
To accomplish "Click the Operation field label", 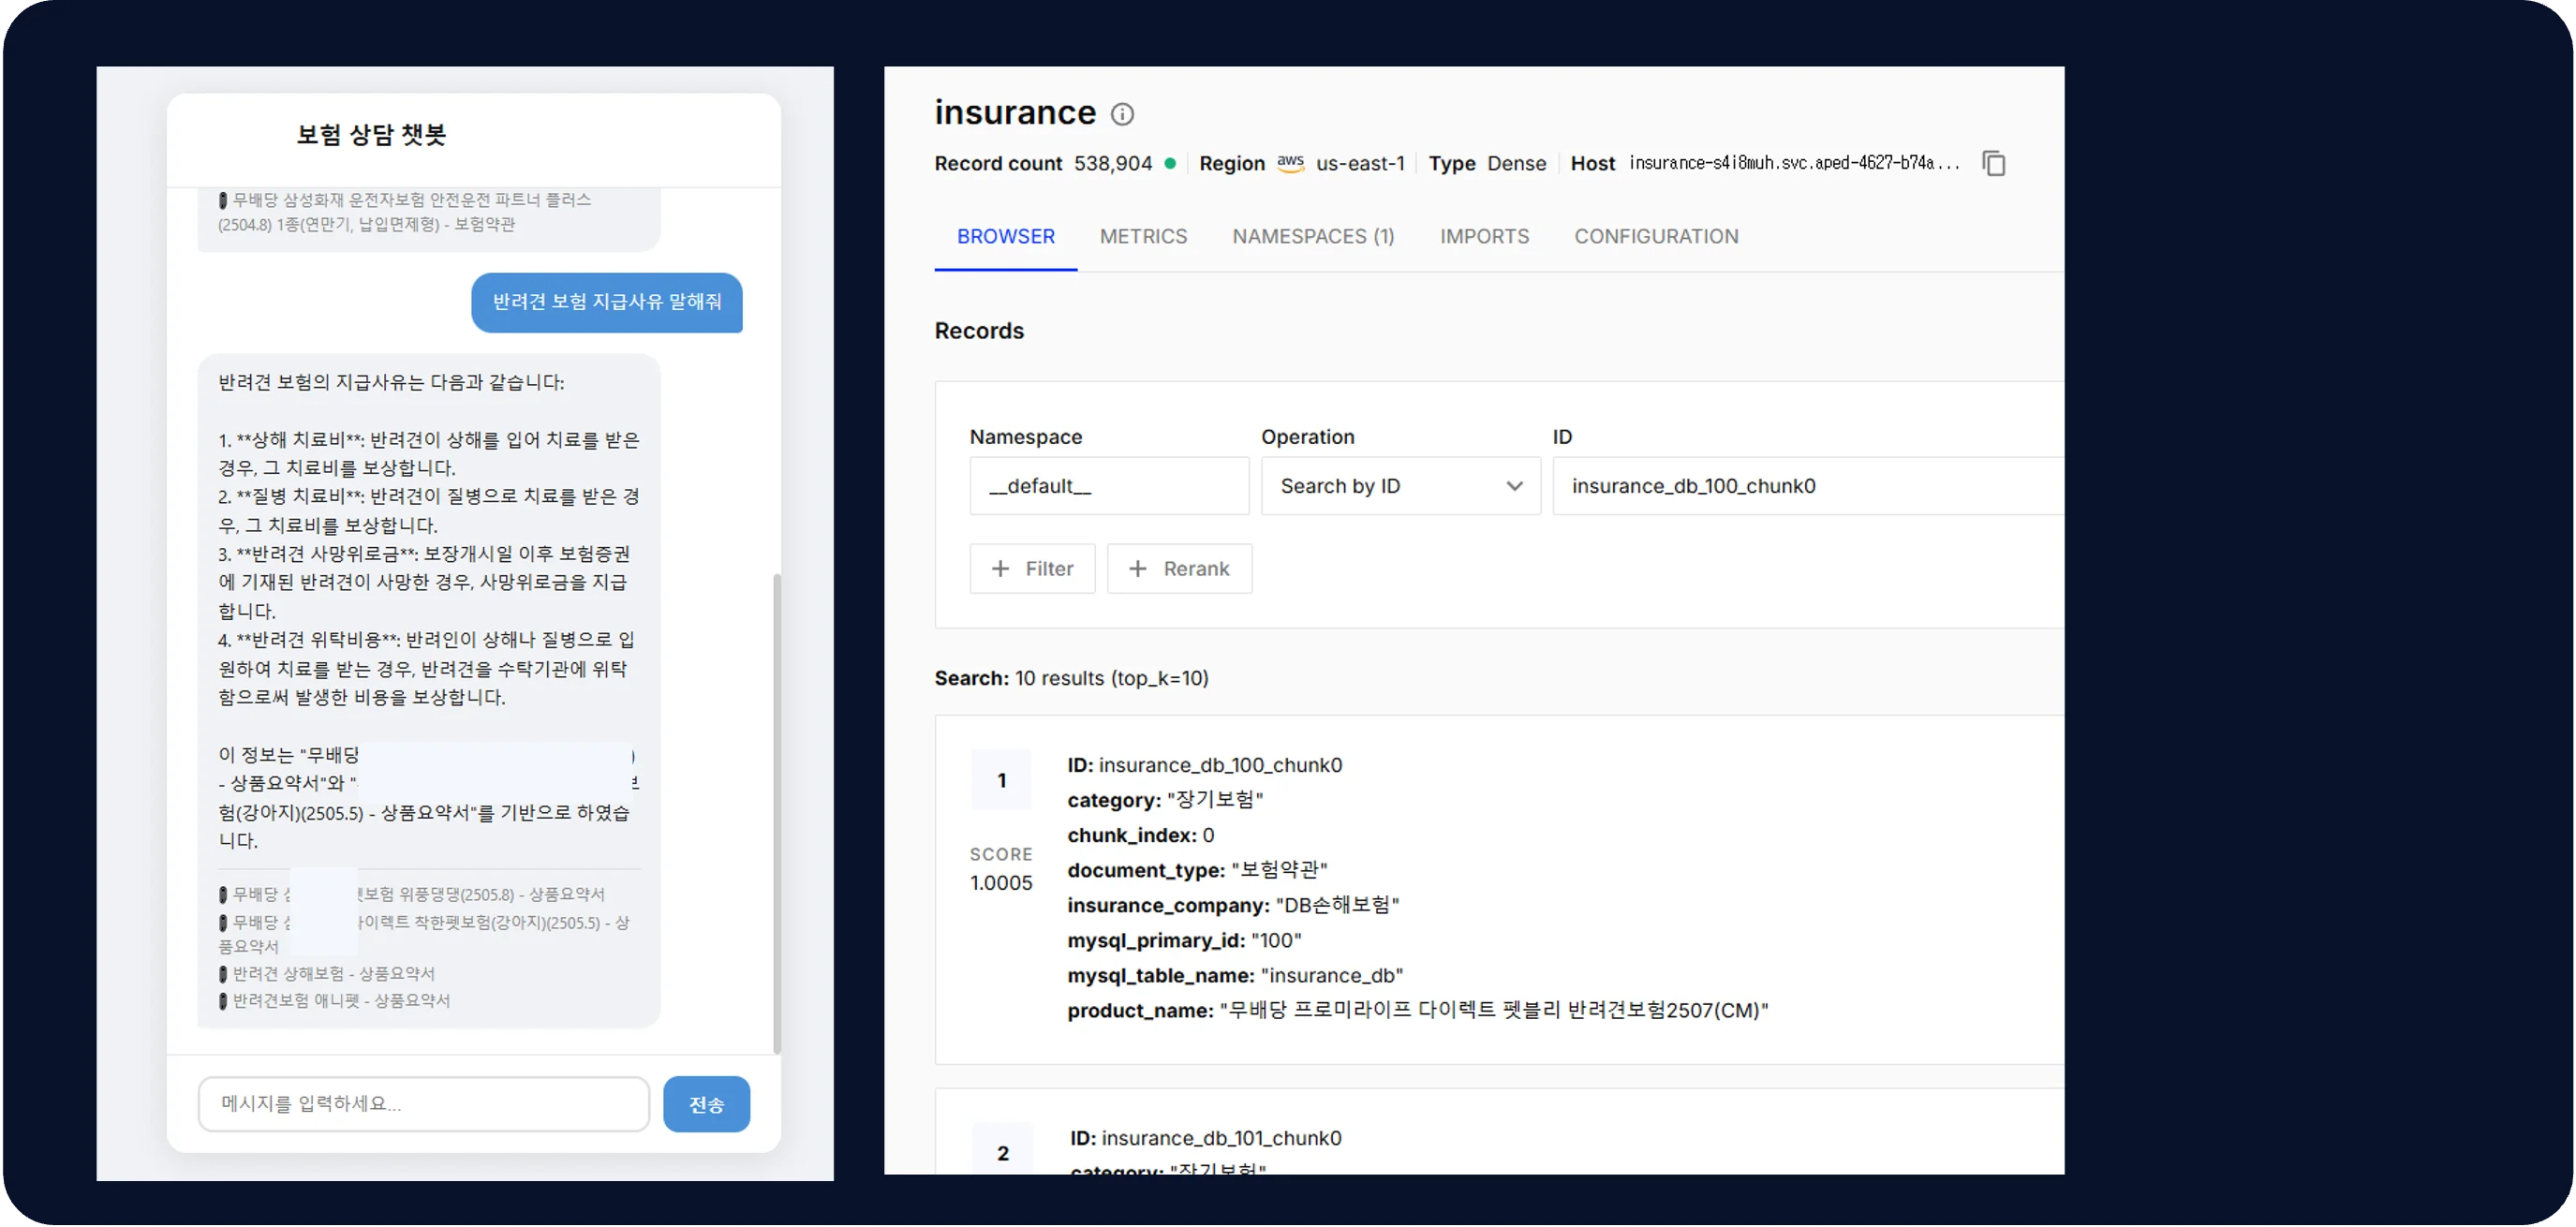I will 1307,437.
